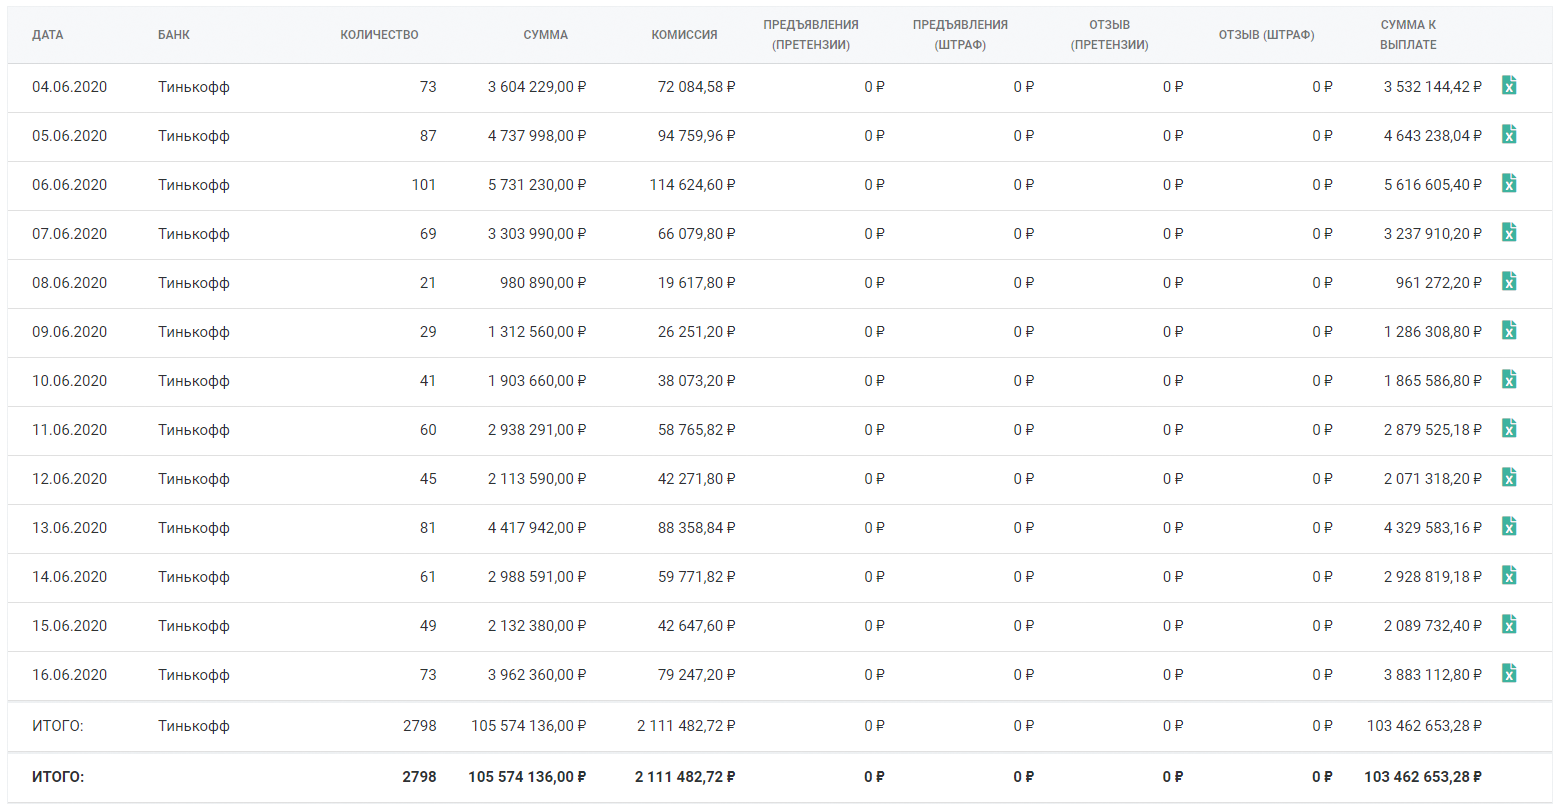The height and width of the screenshot is (812, 1564).
Task: Export the 16.06.2020 row to Excel
Action: pos(1509,674)
